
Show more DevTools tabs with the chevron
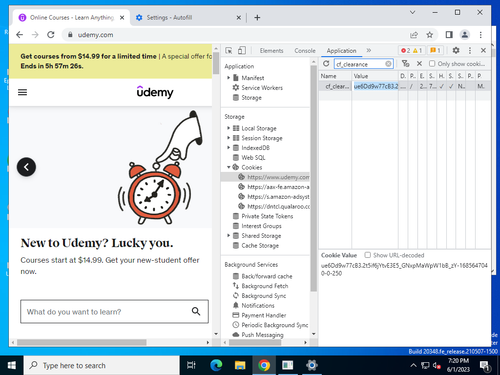[369, 50]
